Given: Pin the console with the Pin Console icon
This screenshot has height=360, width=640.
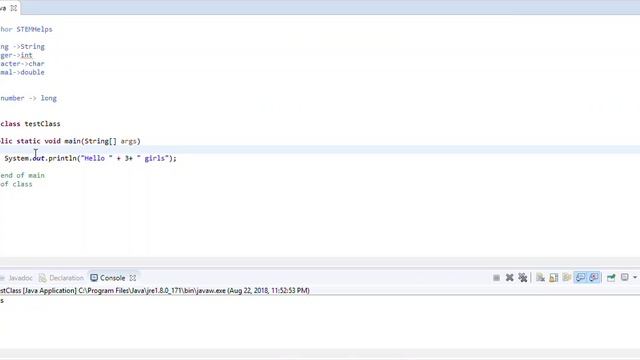Looking at the screenshot, I should [611, 278].
